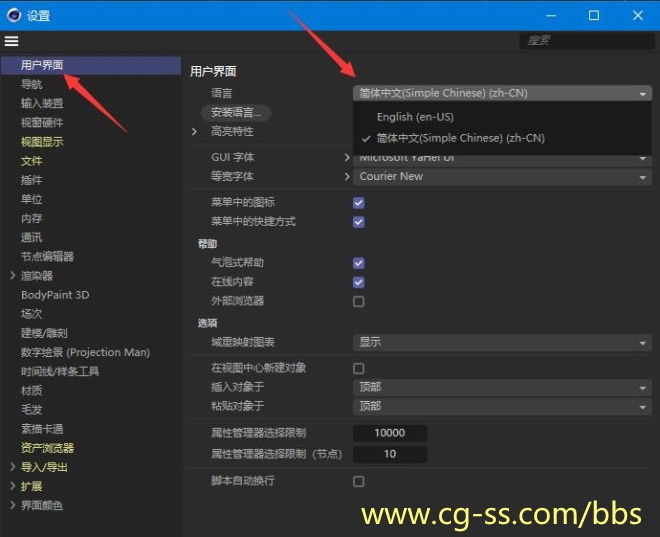Toggle 菜单中的快捷方式 checkbox
The height and width of the screenshot is (537, 660).
pyautogui.click(x=359, y=221)
